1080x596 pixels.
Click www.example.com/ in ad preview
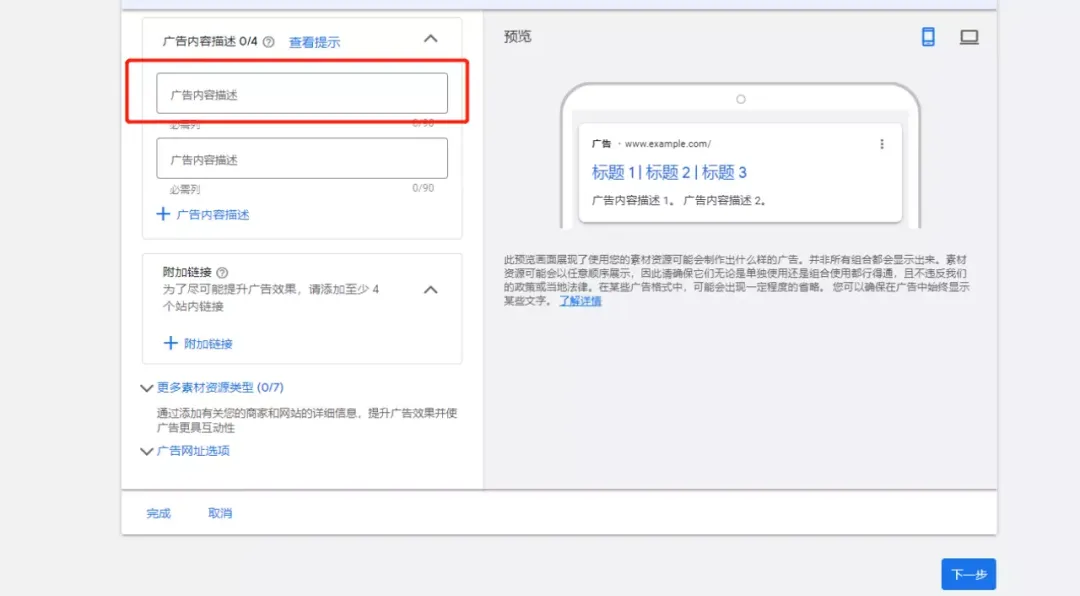click(667, 144)
